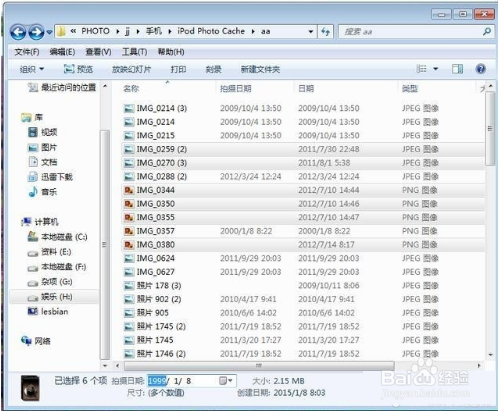Open drive 资料 (E:)
The height and width of the screenshot is (411, 498).
click(x=50, y=252)
